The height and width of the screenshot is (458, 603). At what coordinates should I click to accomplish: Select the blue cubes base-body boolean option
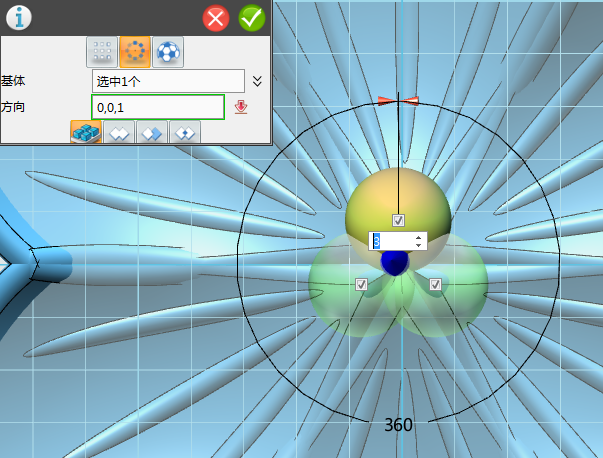86,132
